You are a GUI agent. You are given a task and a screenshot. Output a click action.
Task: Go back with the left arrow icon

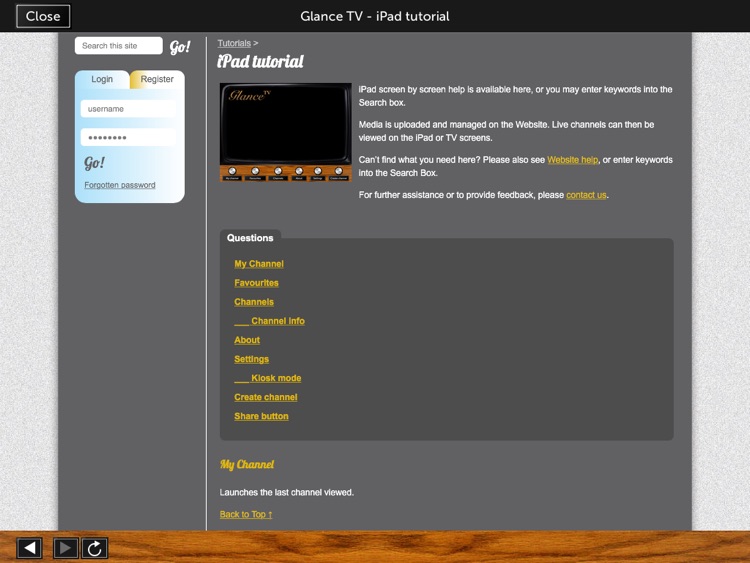coord(30,548)
